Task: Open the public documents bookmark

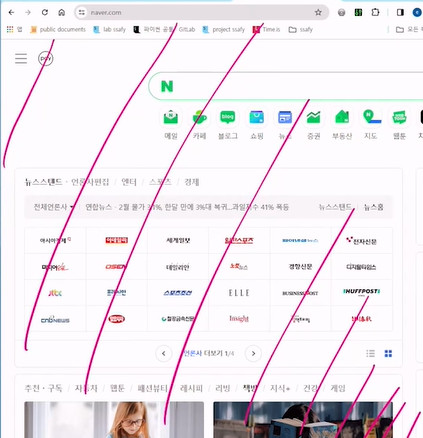Action: pyautogui.click(x=58, y=30)
